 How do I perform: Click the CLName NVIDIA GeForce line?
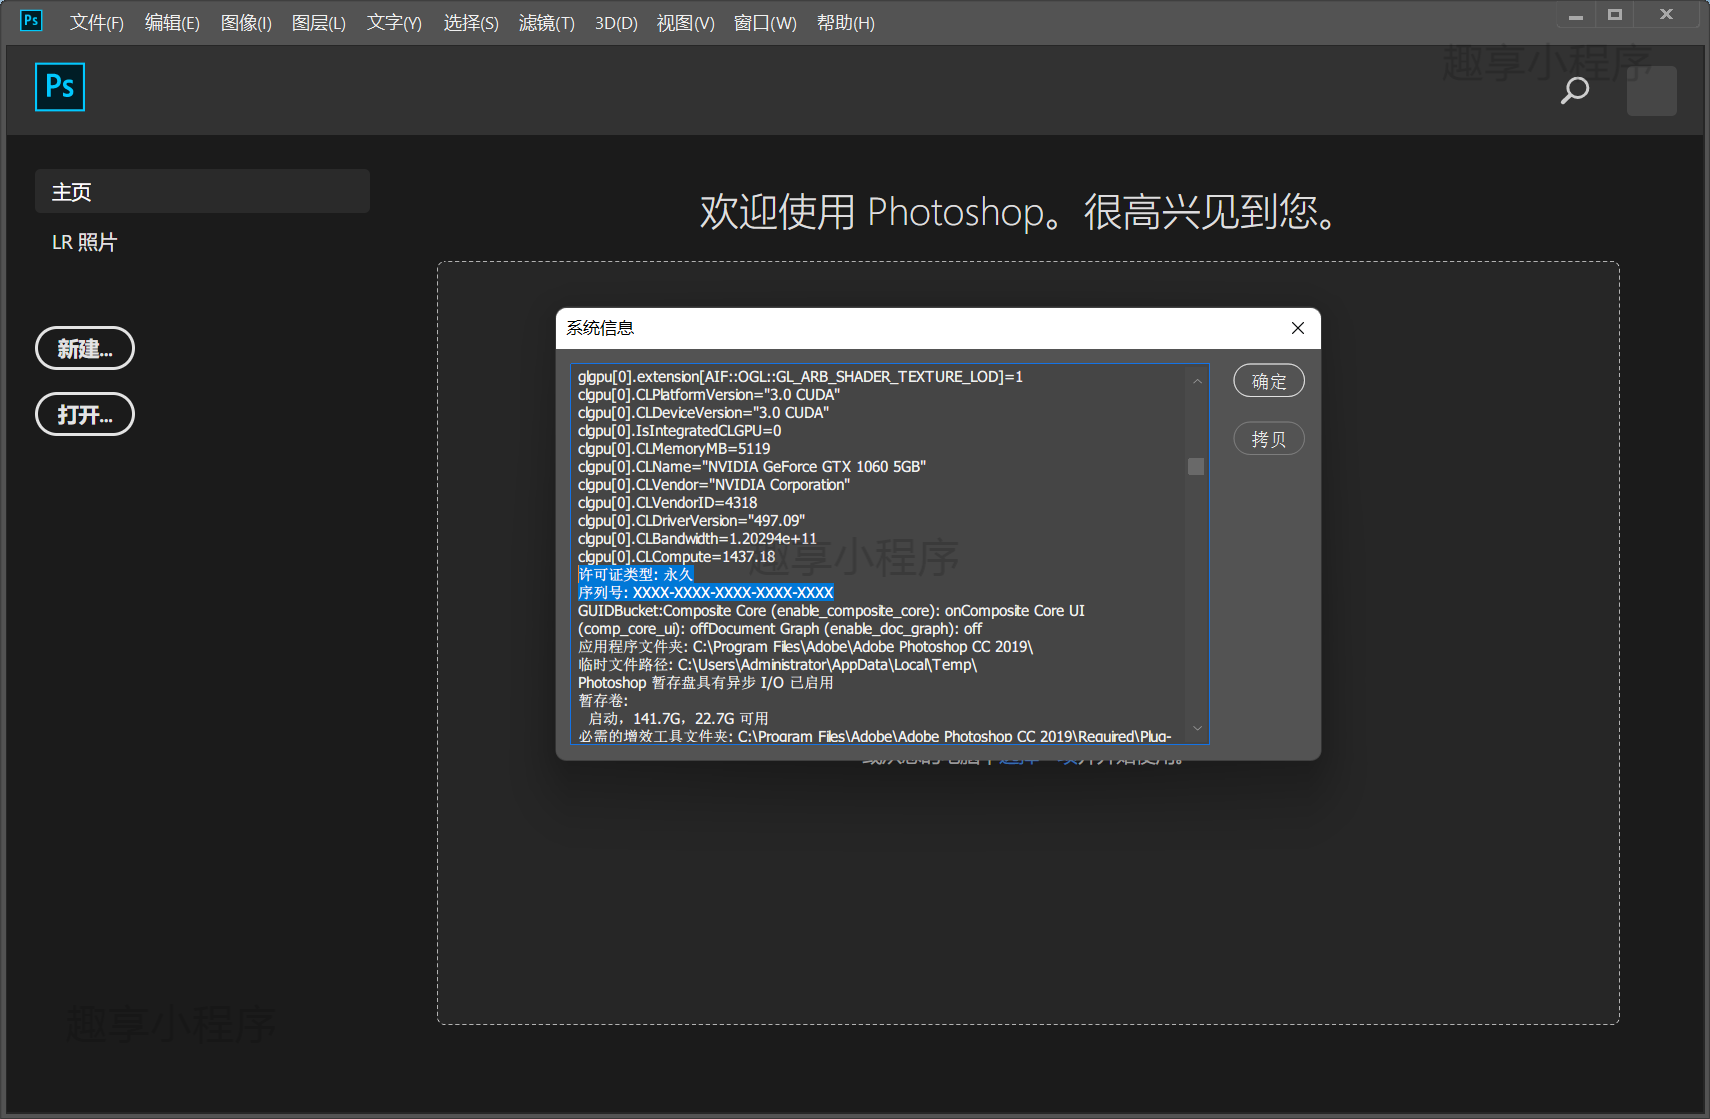tap(752, 466)
